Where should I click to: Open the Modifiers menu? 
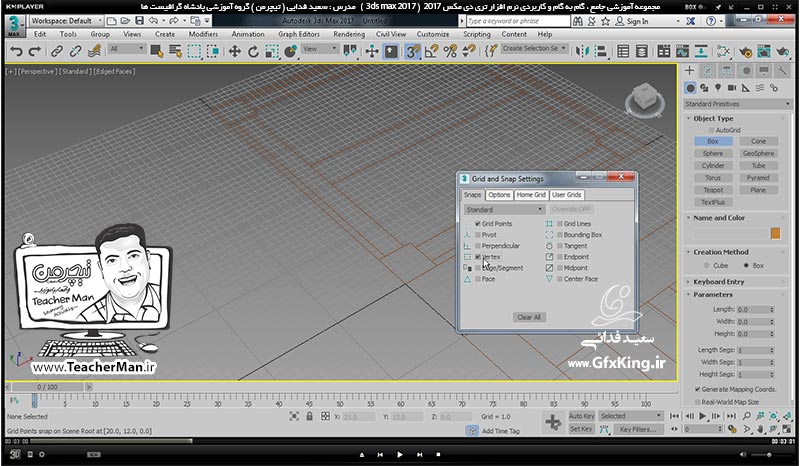tap(203, 34)
